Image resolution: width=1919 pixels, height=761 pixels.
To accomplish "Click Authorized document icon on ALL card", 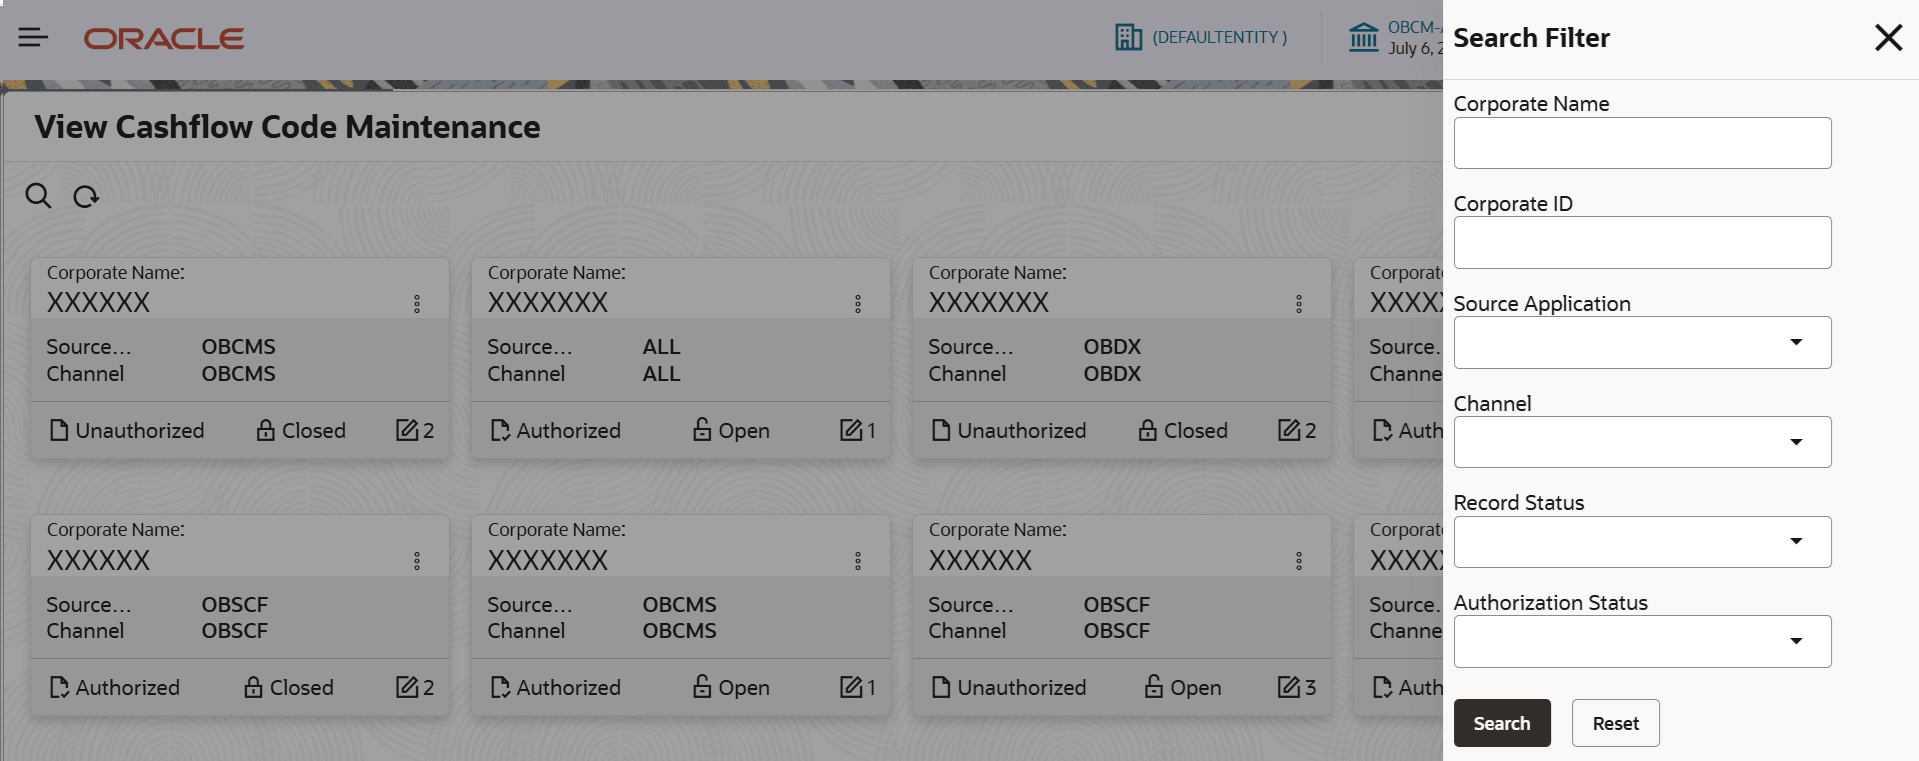I will [x=500, y=430].
